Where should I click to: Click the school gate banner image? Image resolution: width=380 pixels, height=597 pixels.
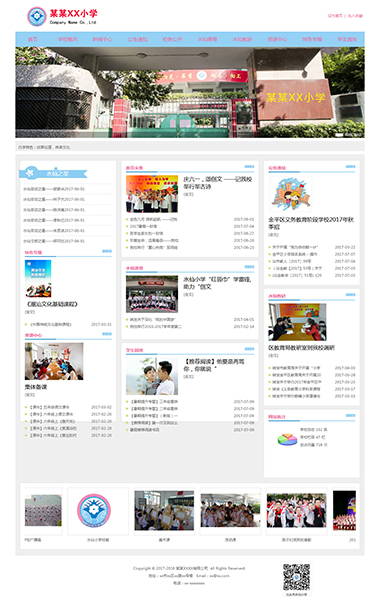click(190, 92)
